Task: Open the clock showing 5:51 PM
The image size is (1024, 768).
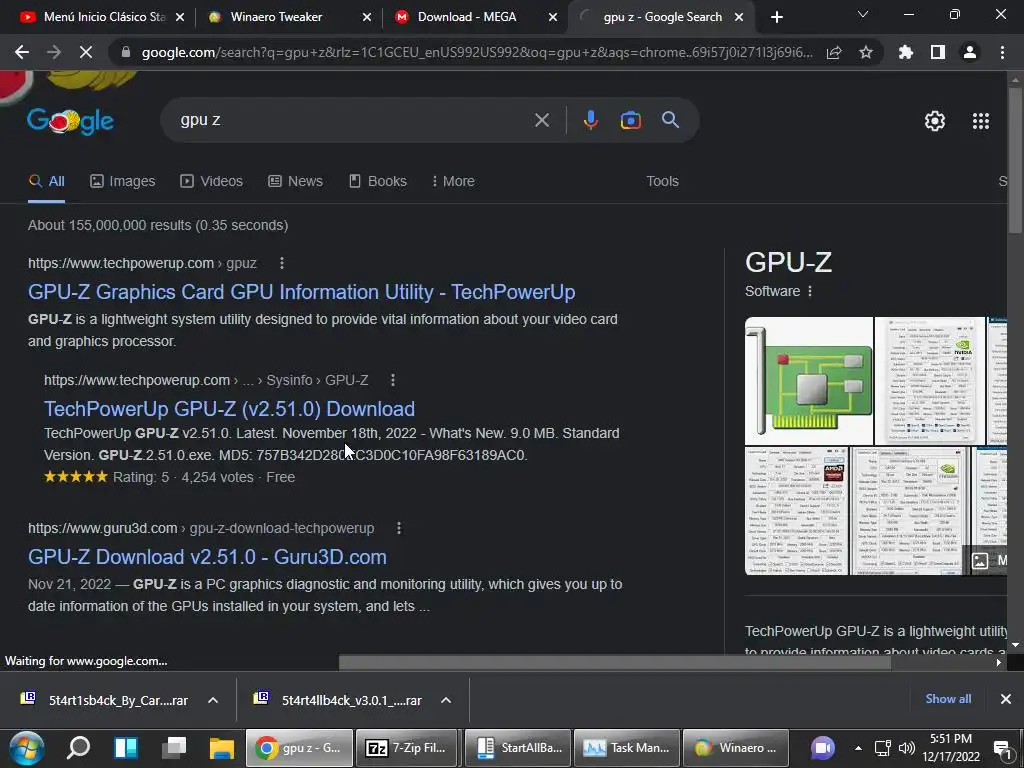Action: (951, 748)
